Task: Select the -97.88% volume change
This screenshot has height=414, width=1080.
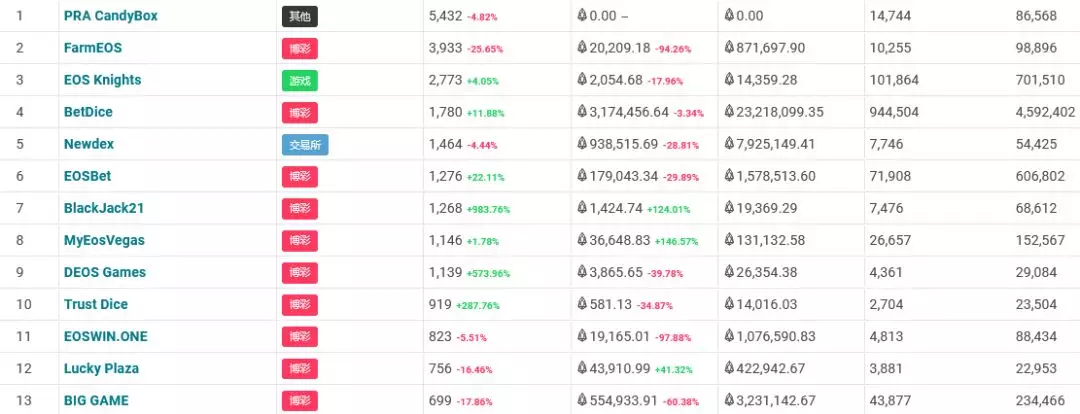Action: [x=673, y=338]
